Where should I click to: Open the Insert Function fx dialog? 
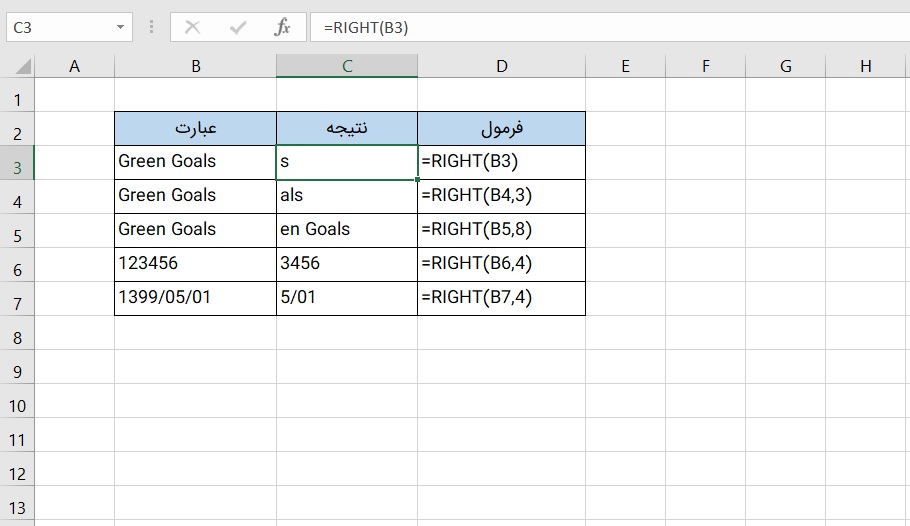point(283,28)
